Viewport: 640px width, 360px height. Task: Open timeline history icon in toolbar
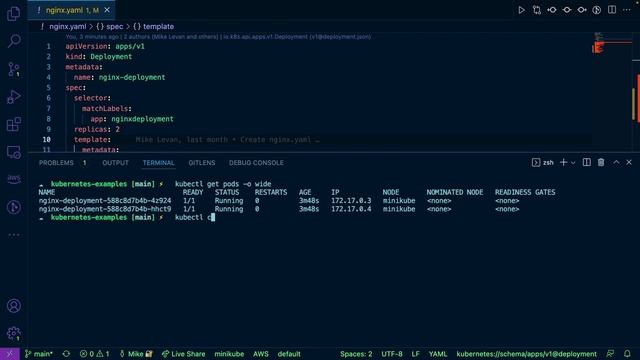pyautogui.click(x=597, y=10)
